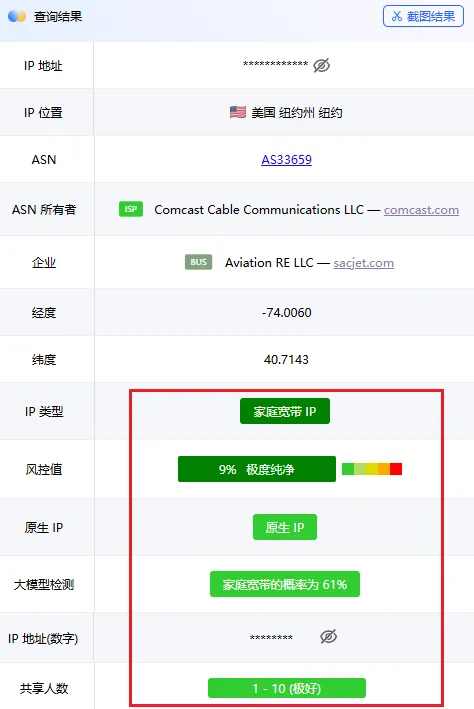474x709 pixels.
Task: Click the 家庭宽带的概率为 61% badge
Action: coord(284,584)
